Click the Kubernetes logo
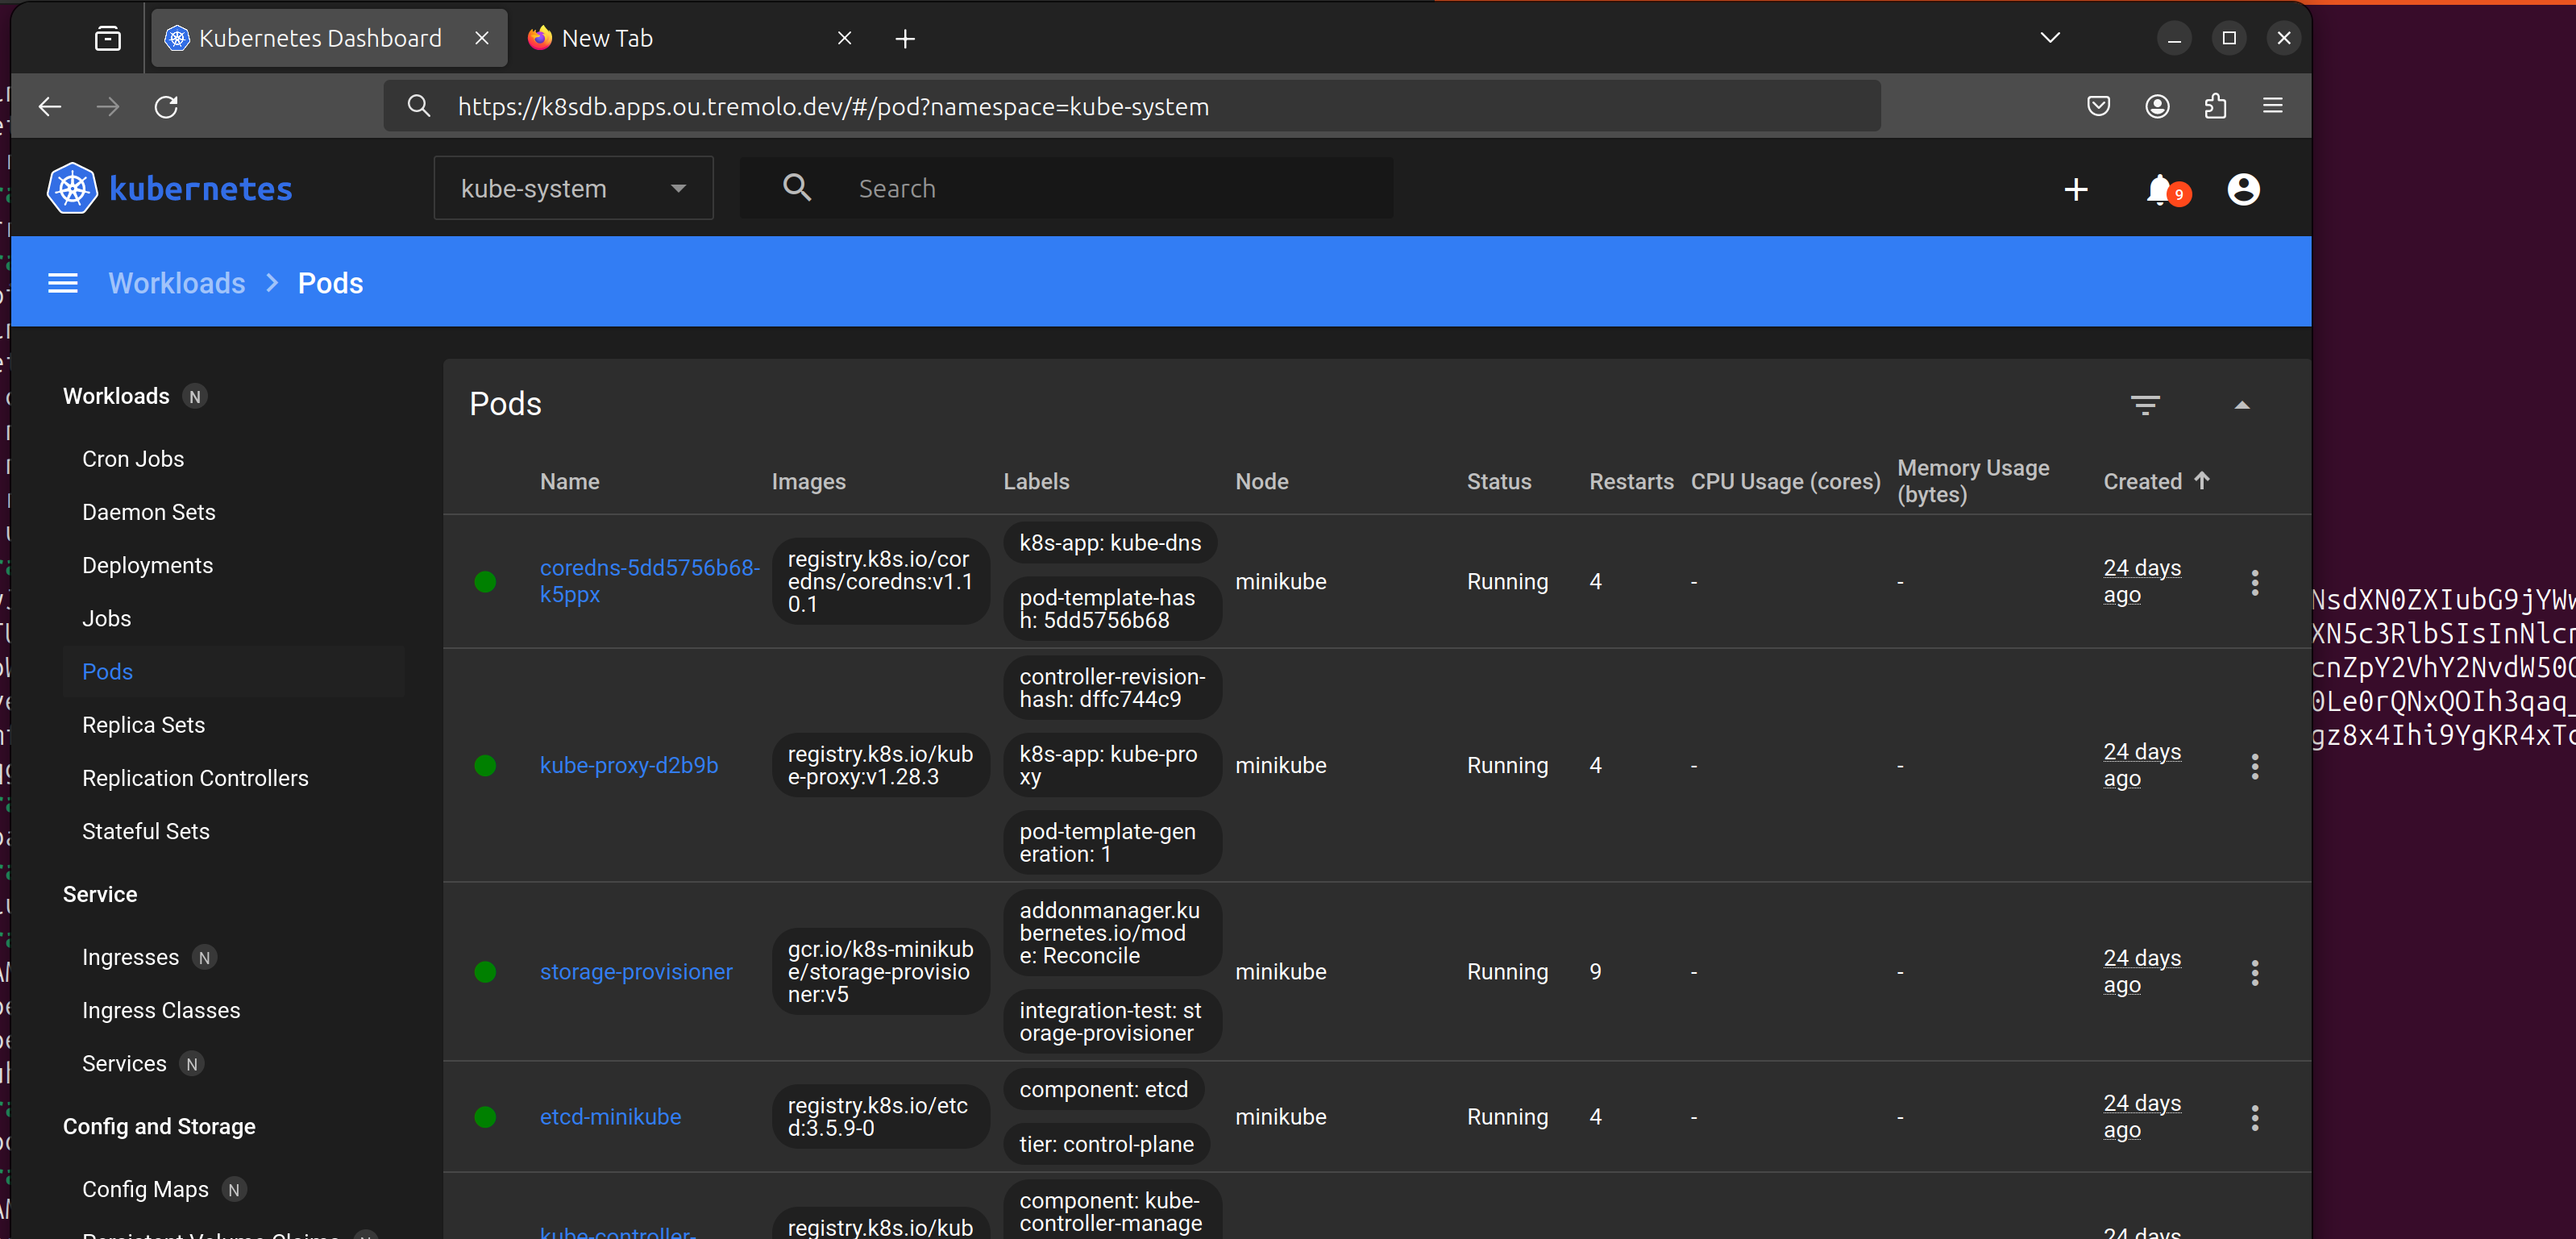The height and width of the screenshot is (1239, 2576). (x=72, y=188)
